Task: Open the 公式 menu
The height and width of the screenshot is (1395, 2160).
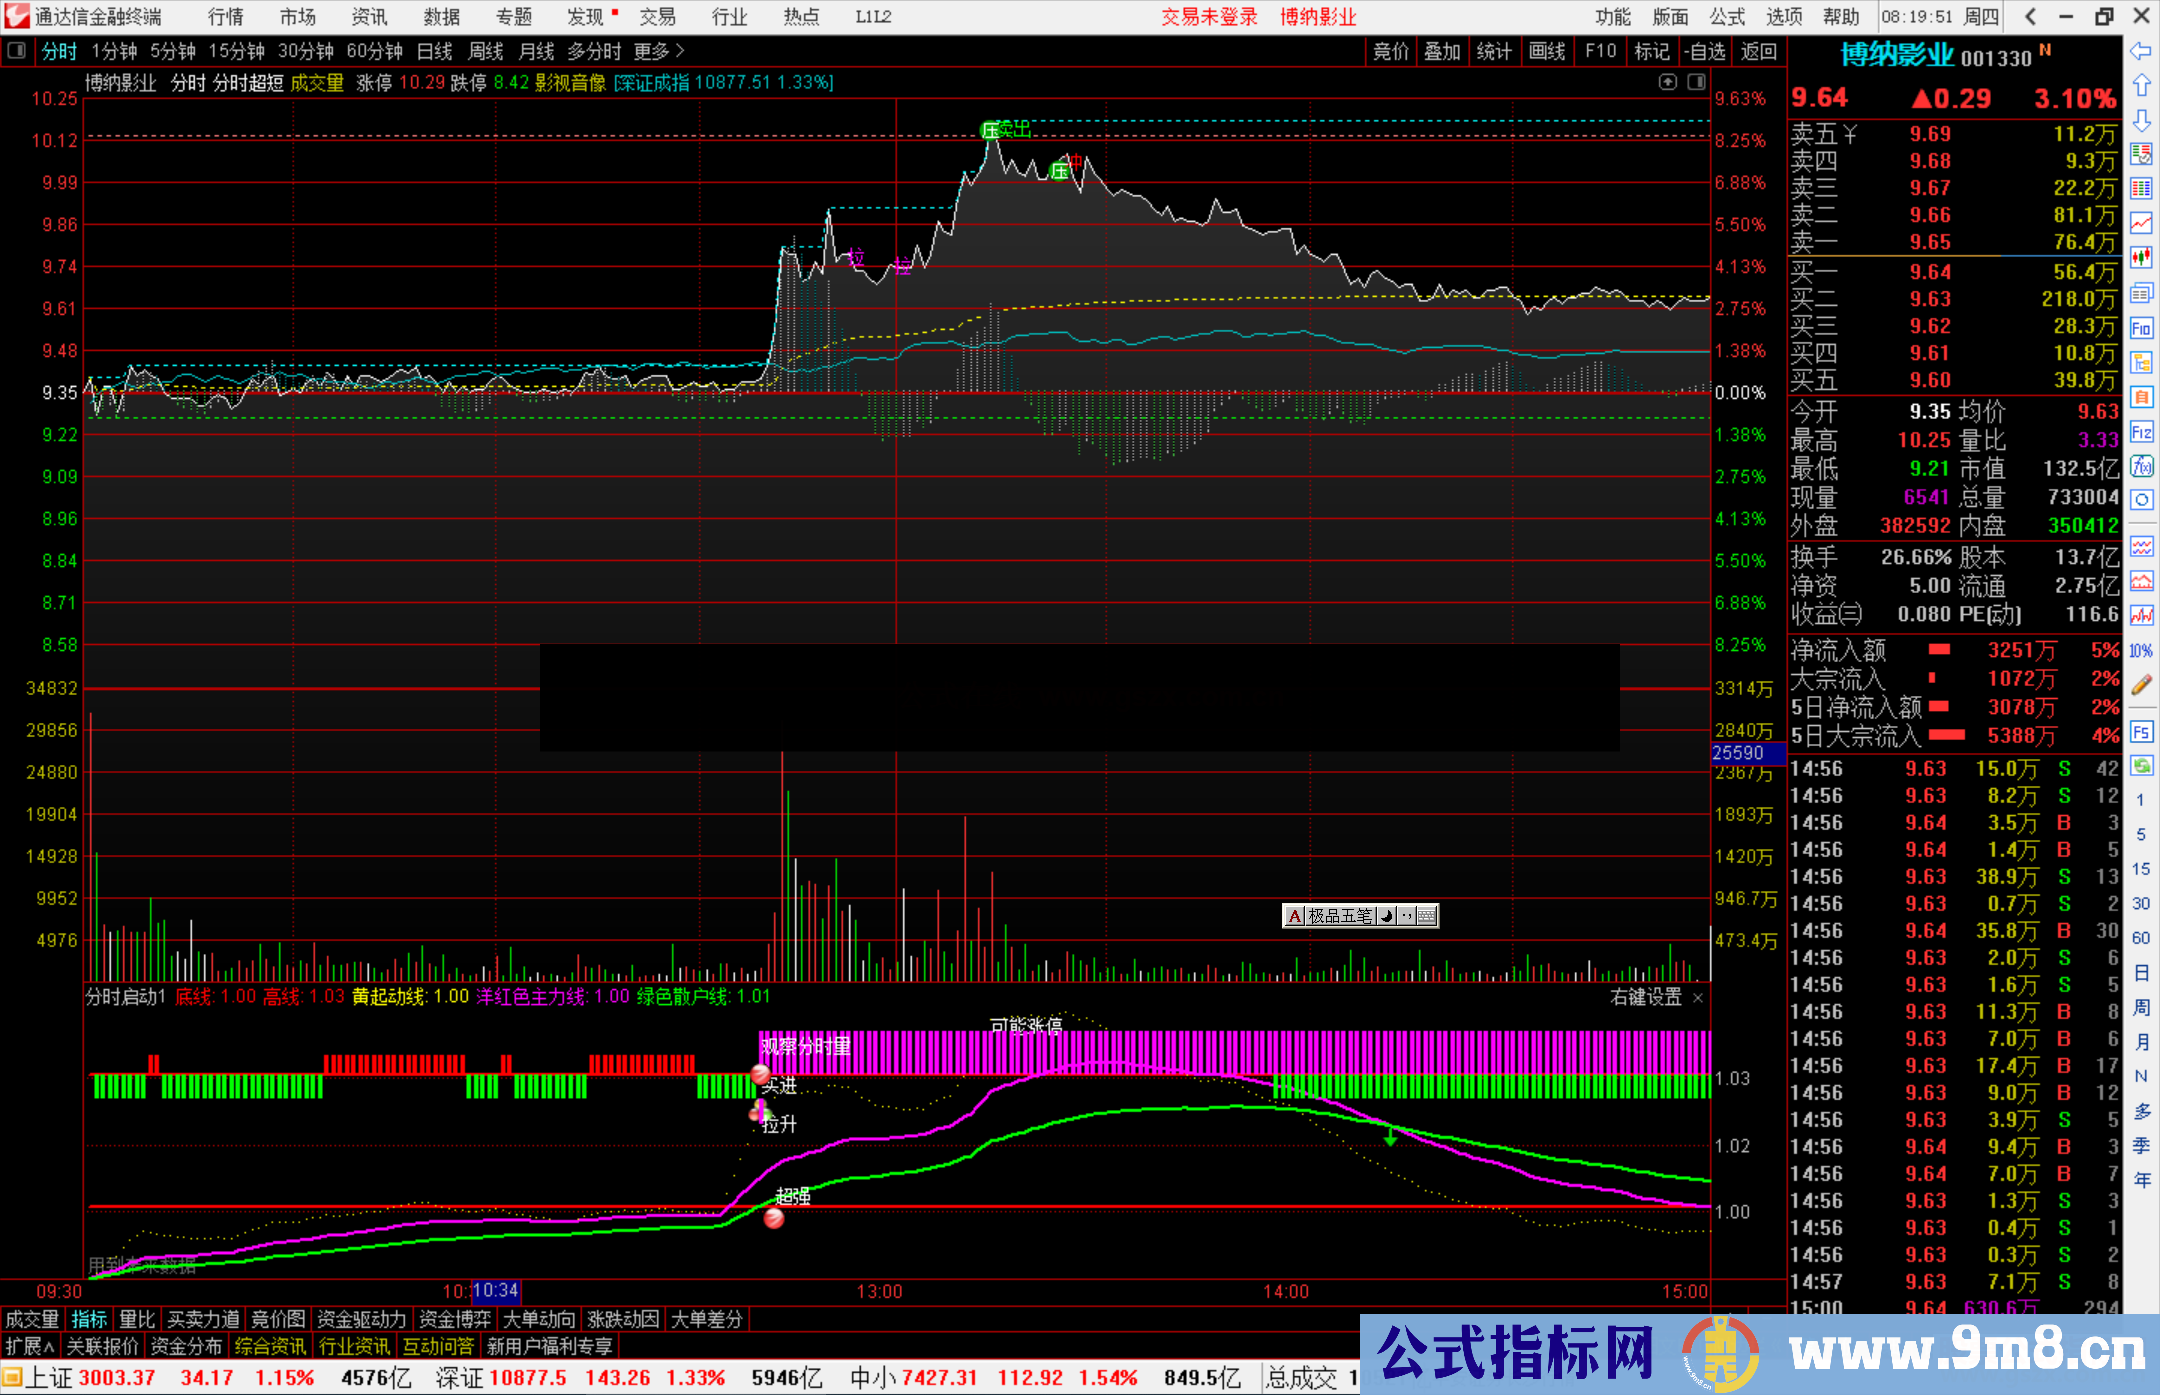Action: [x=1727, y=17]
